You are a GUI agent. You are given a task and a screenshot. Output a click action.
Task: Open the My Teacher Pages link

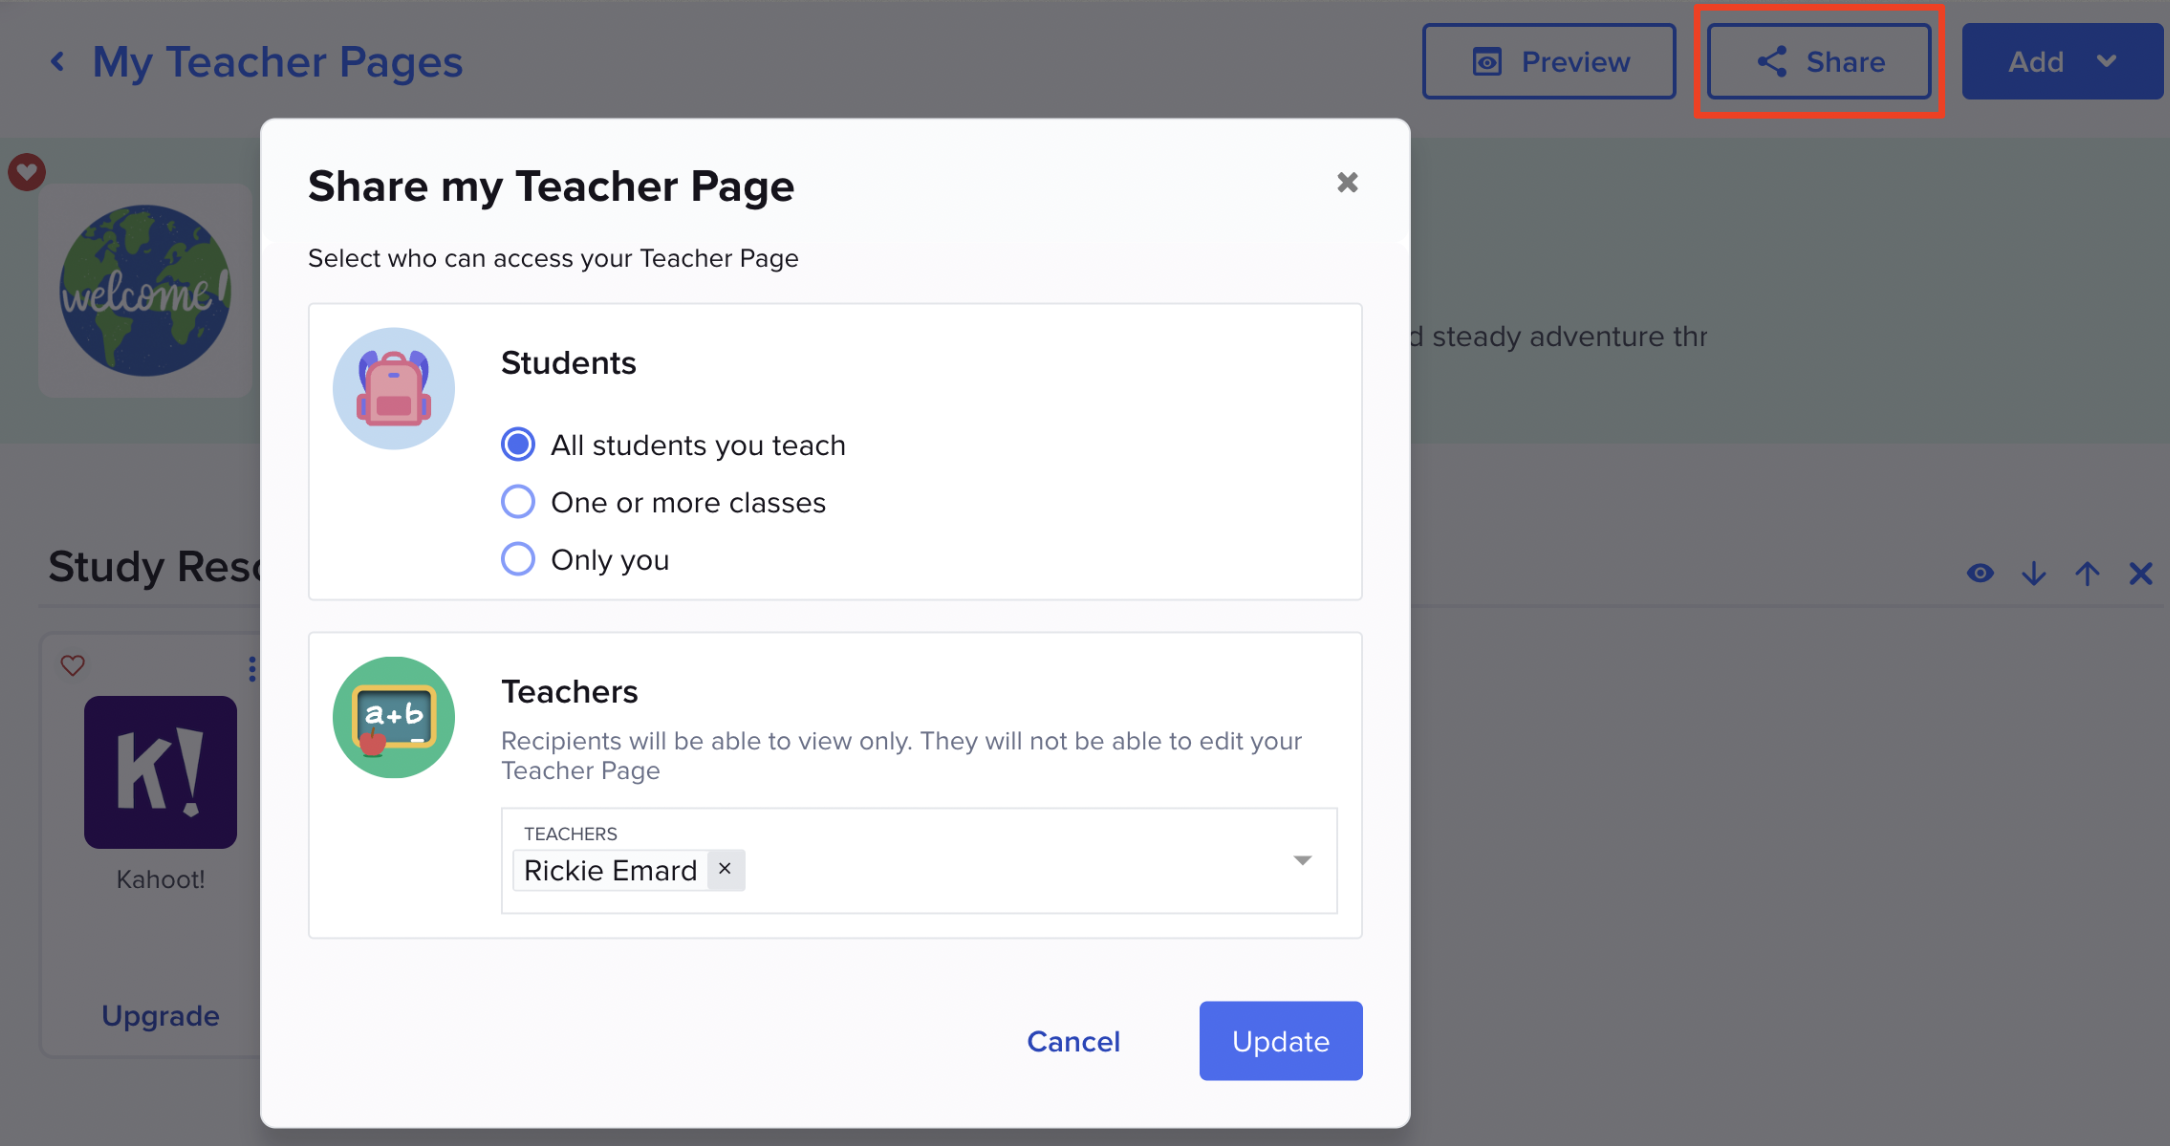(x=277, y=62)
